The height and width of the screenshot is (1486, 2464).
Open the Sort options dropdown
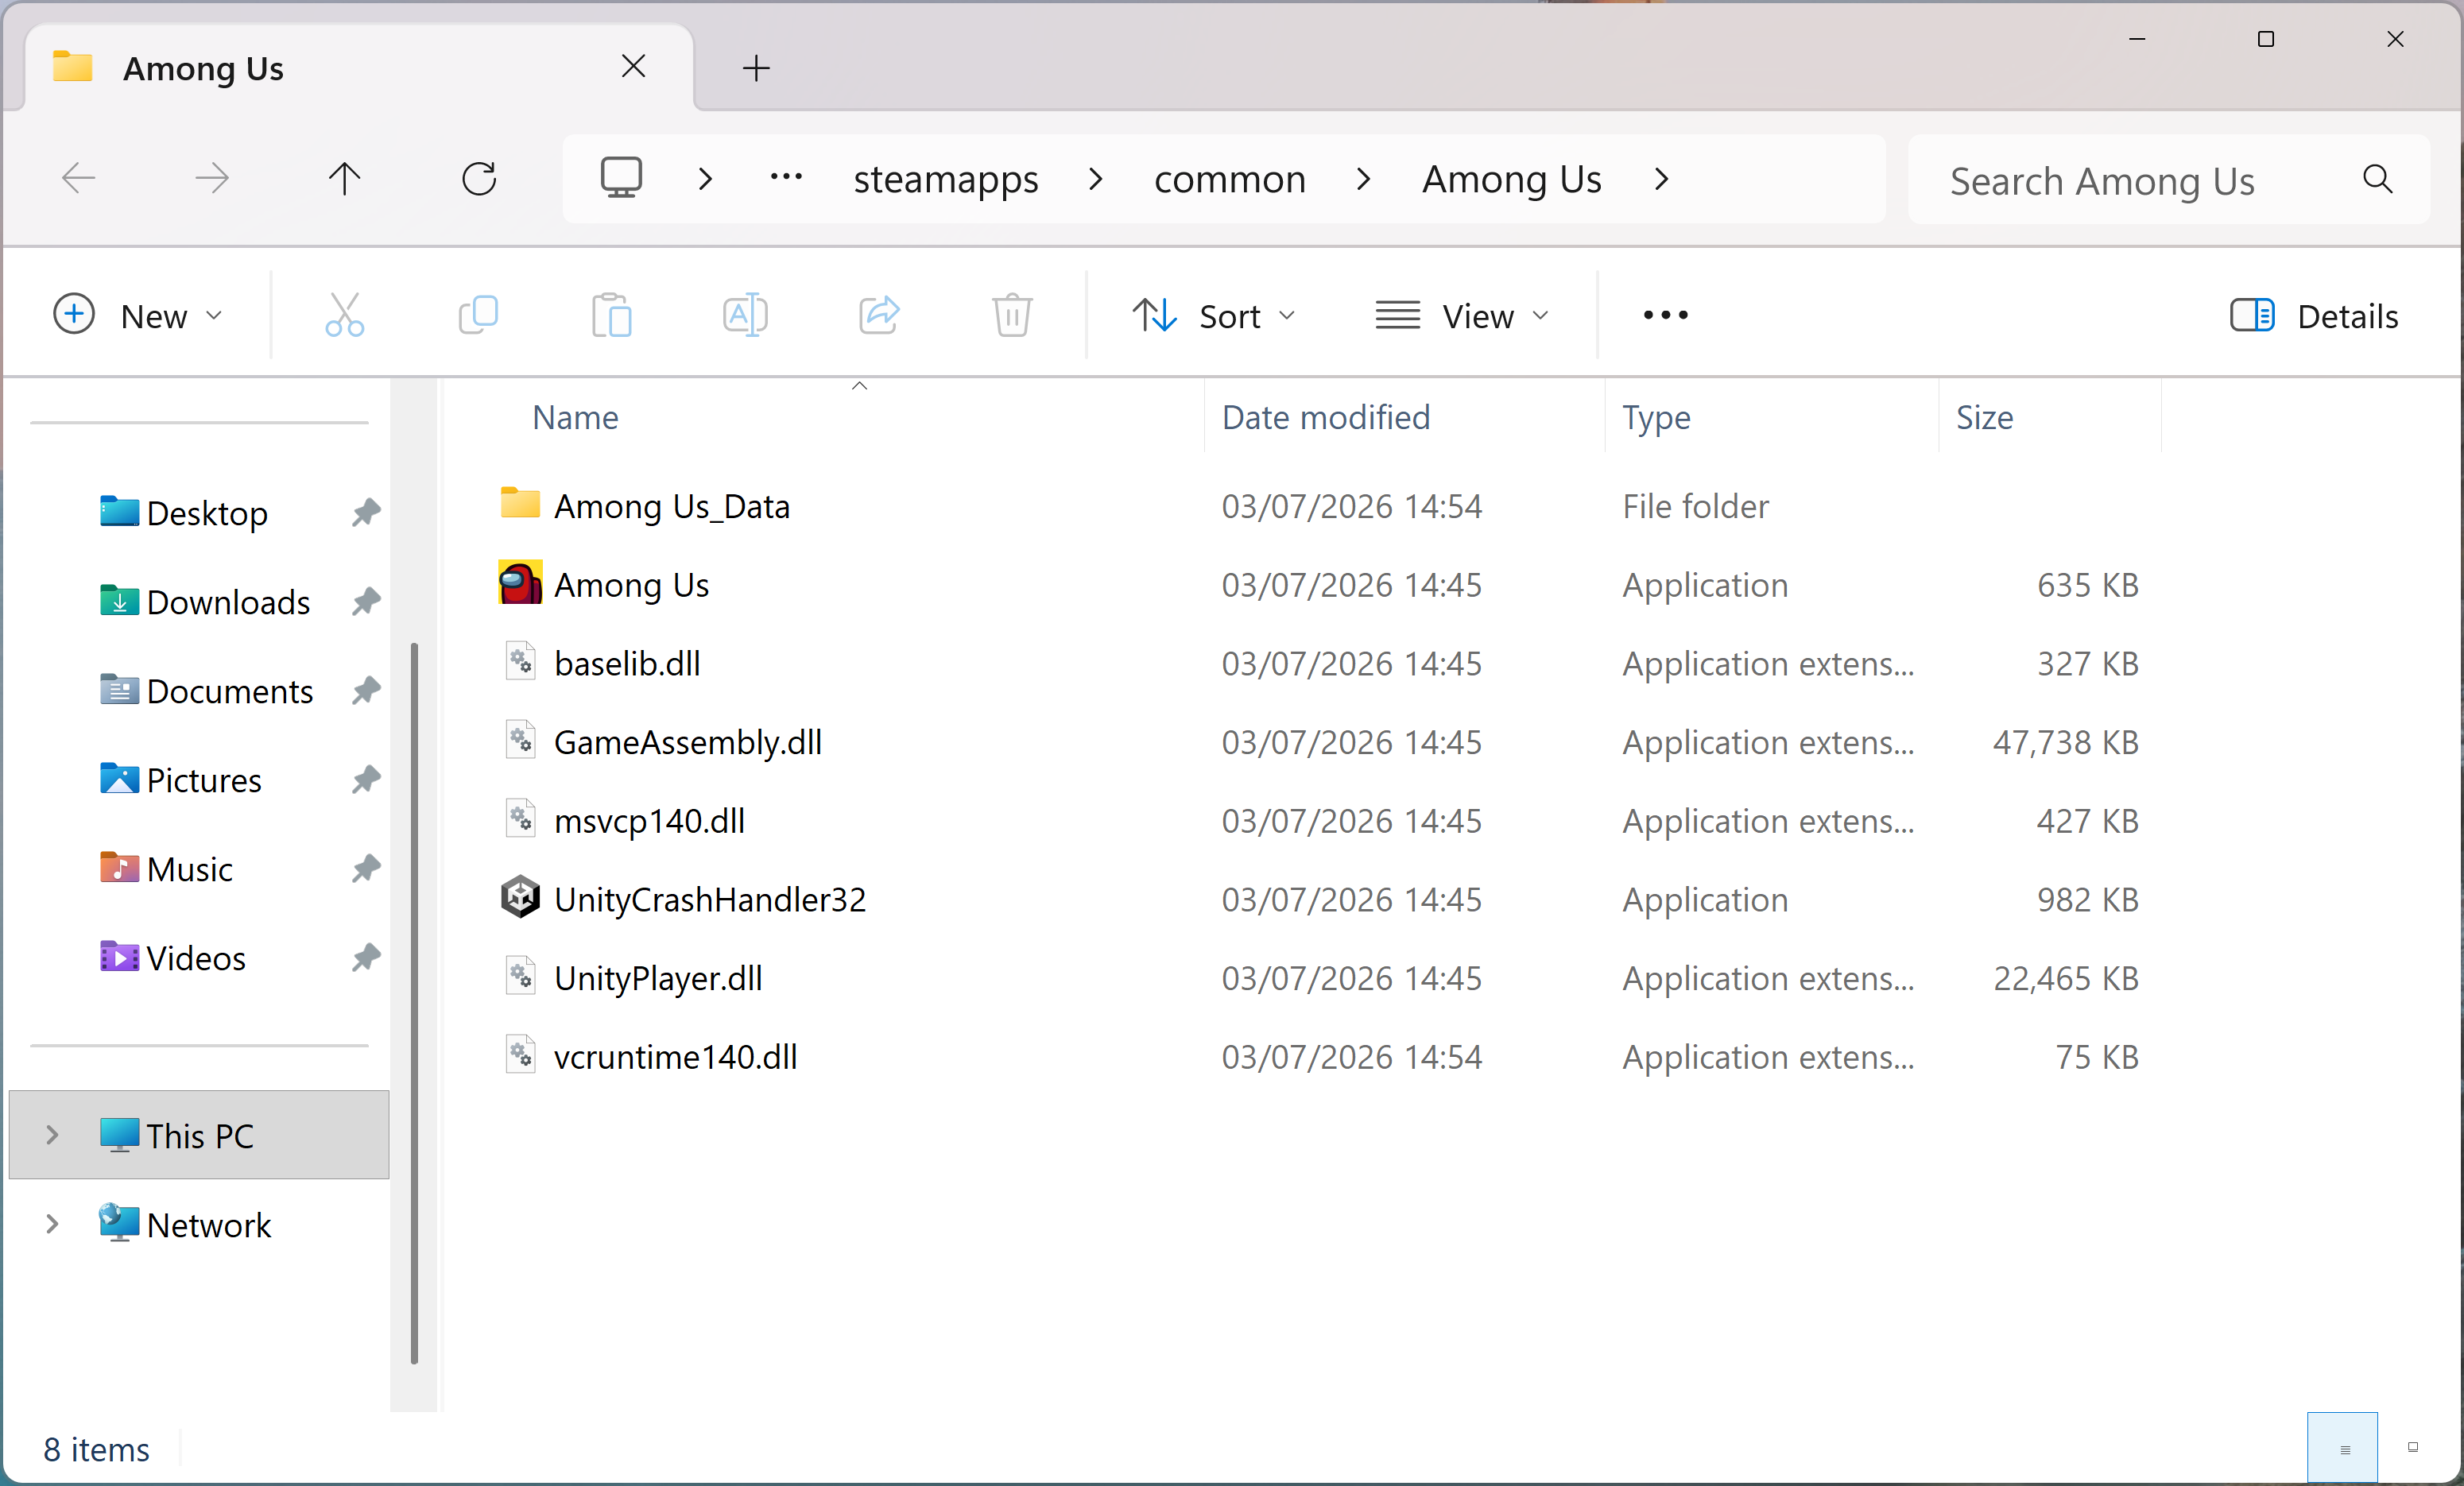pyautogui.click(x=1214, y=316)
